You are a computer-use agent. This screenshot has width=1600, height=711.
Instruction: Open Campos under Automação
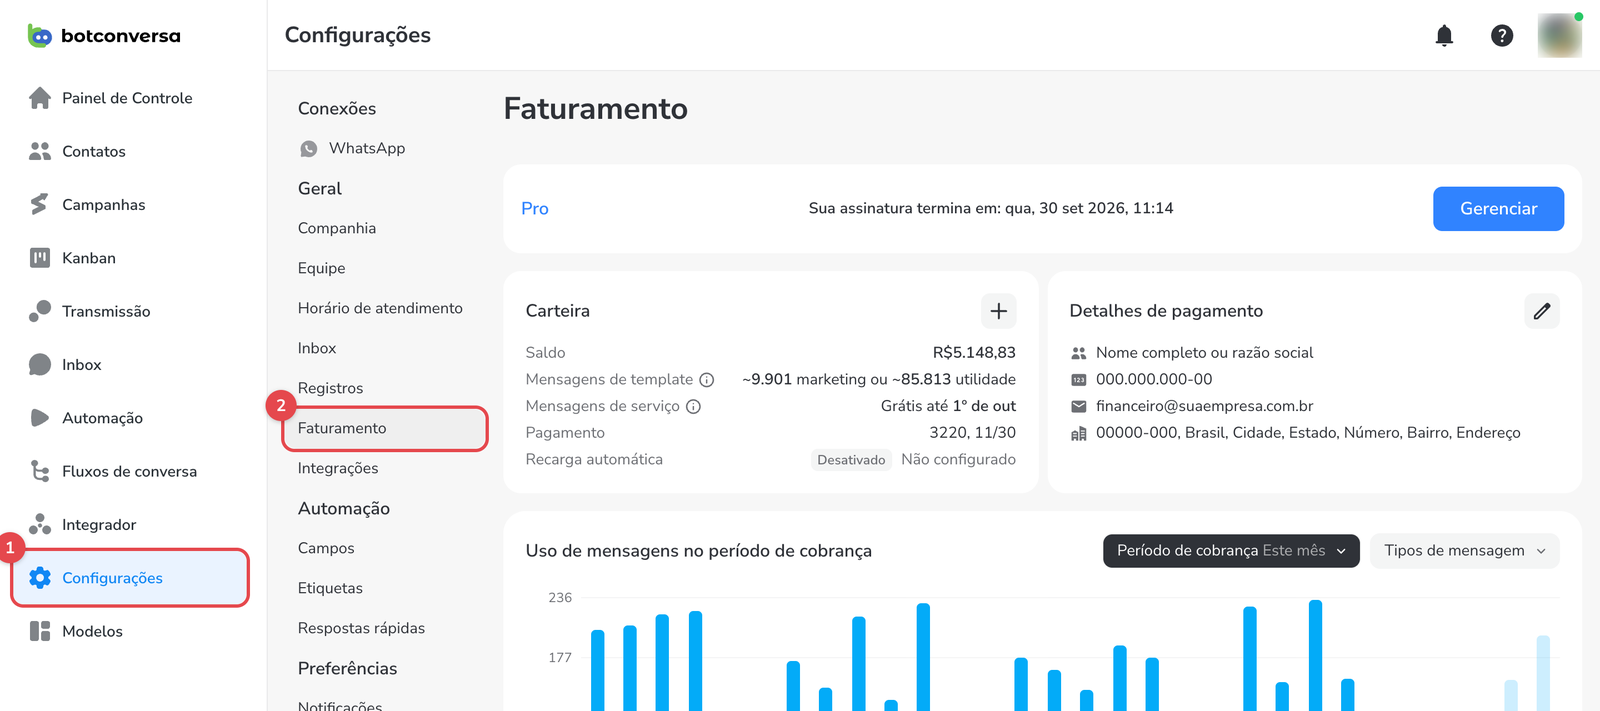(x=326, y=548)
